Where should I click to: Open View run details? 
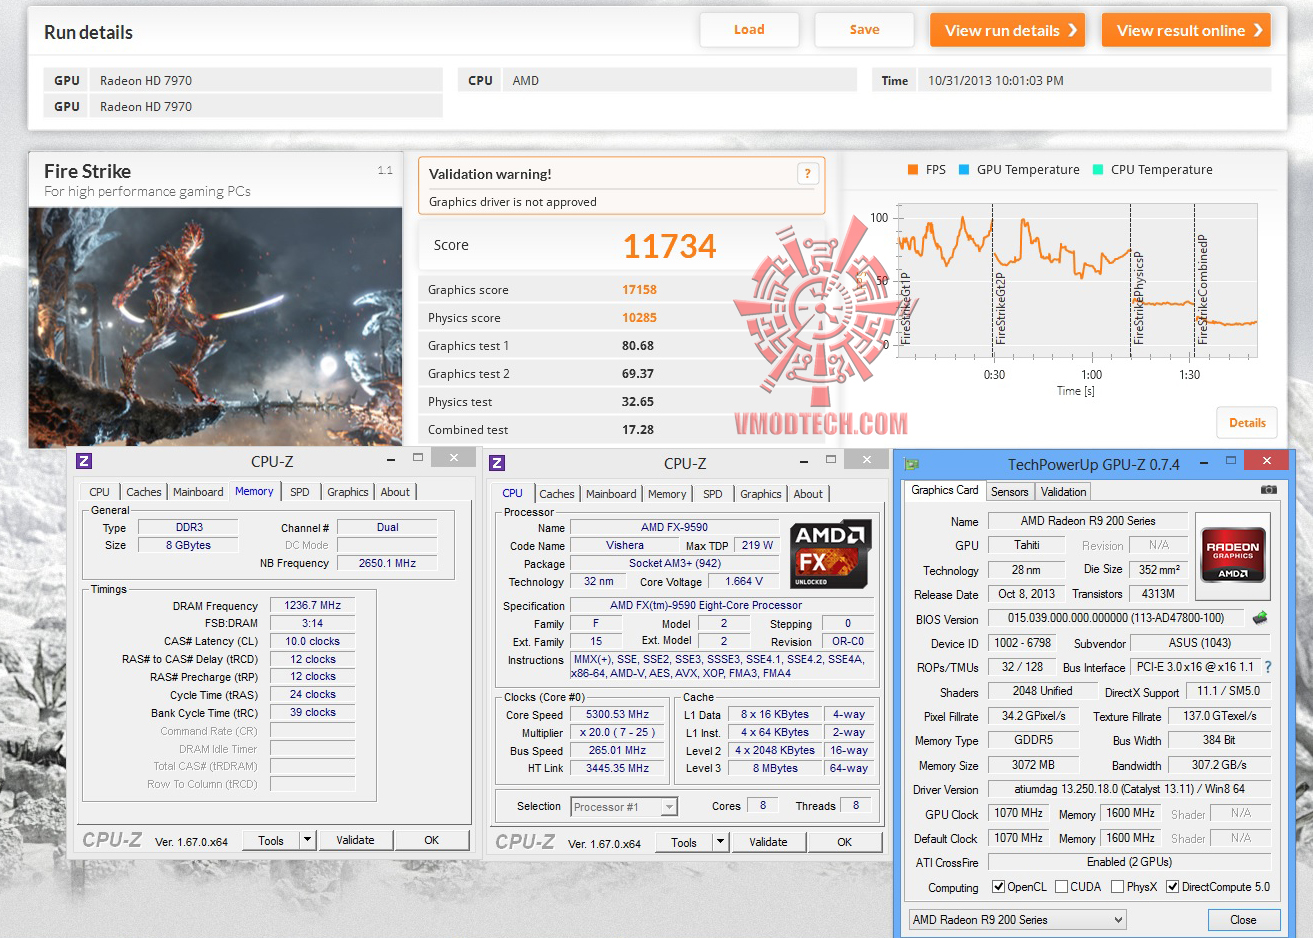click(x=1008, y=30)
